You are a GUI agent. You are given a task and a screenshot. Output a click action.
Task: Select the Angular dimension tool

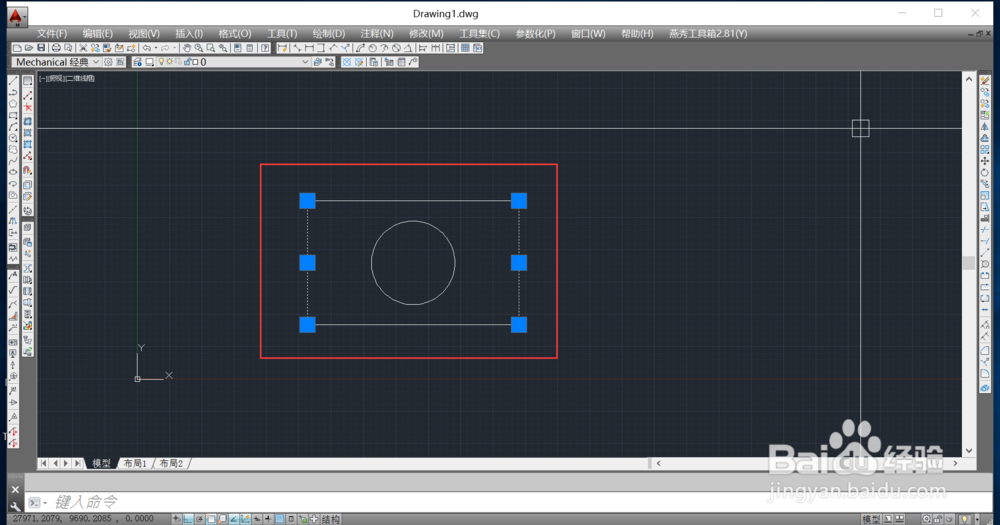coord(408,48)
